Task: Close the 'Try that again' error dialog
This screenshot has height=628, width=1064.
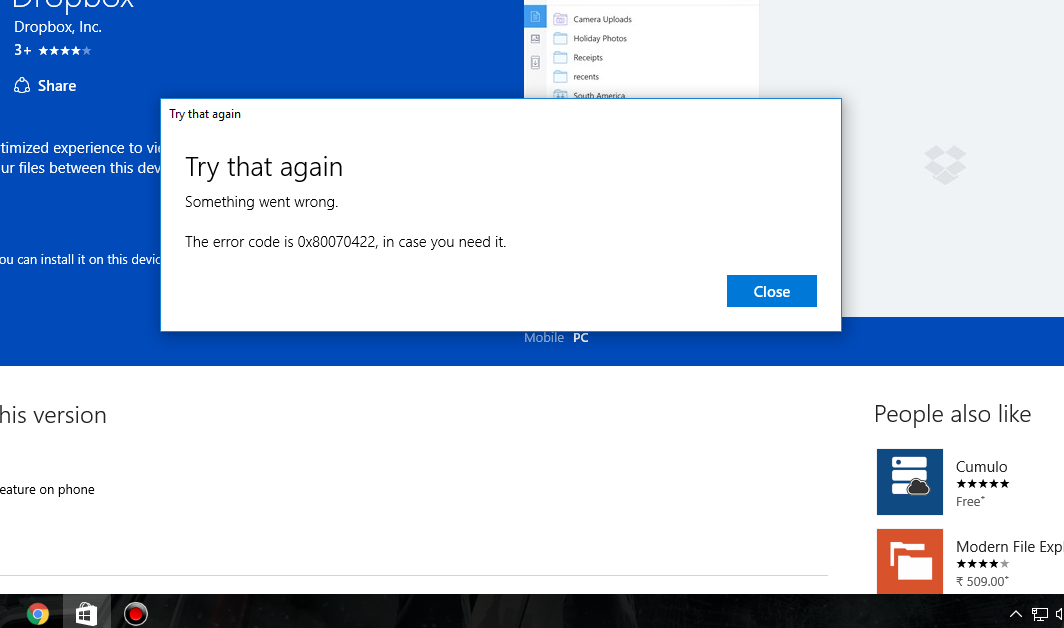Action: [772, 291]
